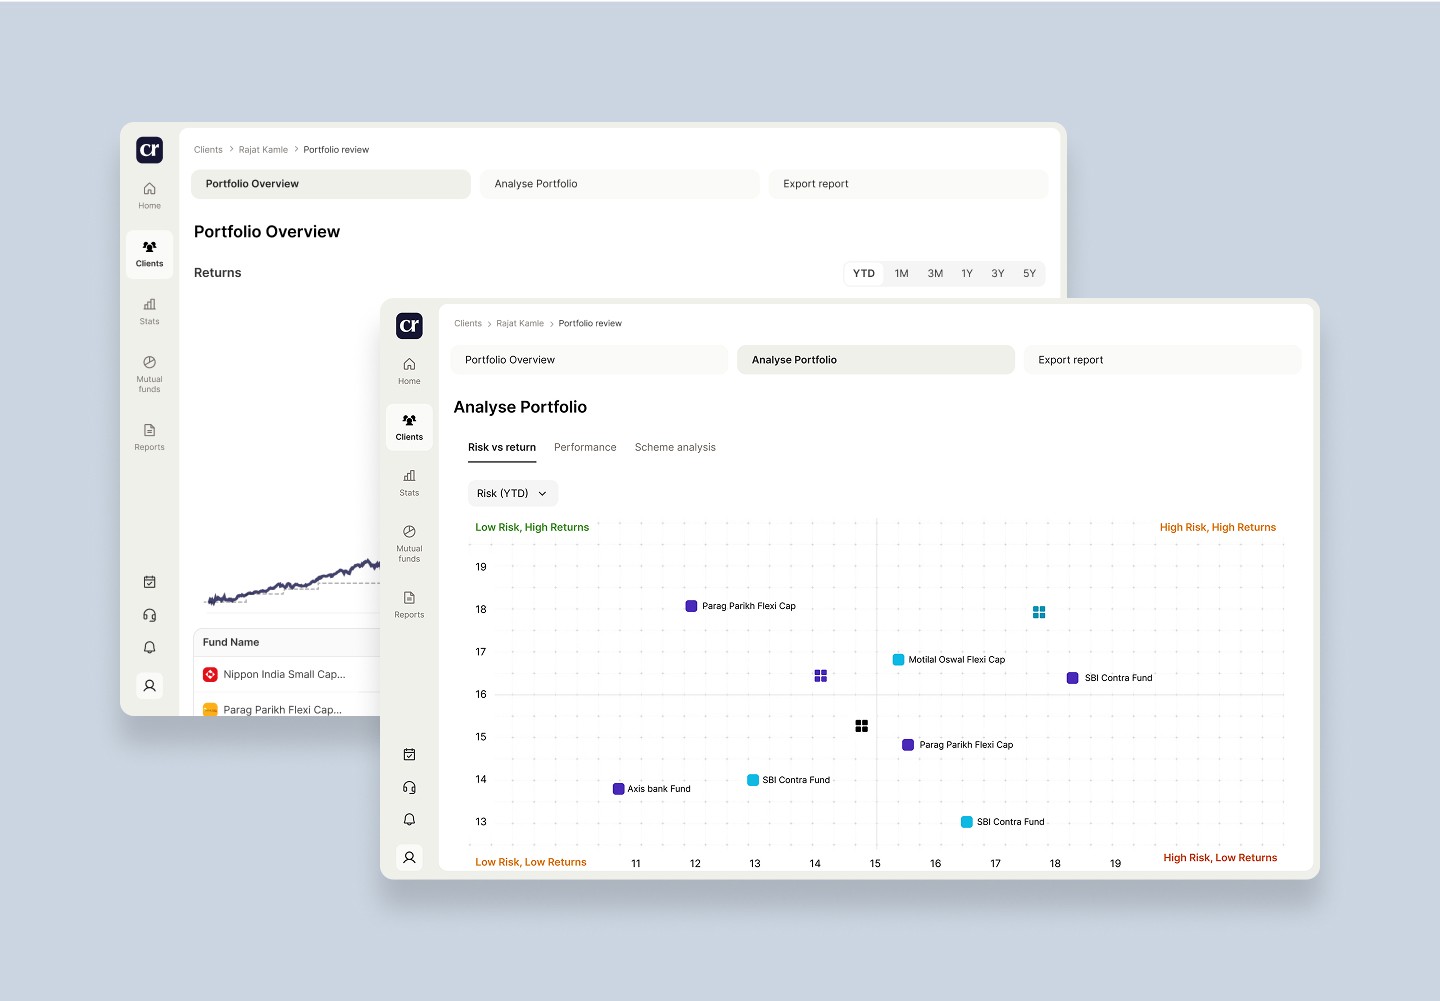
Task: Click SBI Contra Fund point near 14
Action: [753, 780]
